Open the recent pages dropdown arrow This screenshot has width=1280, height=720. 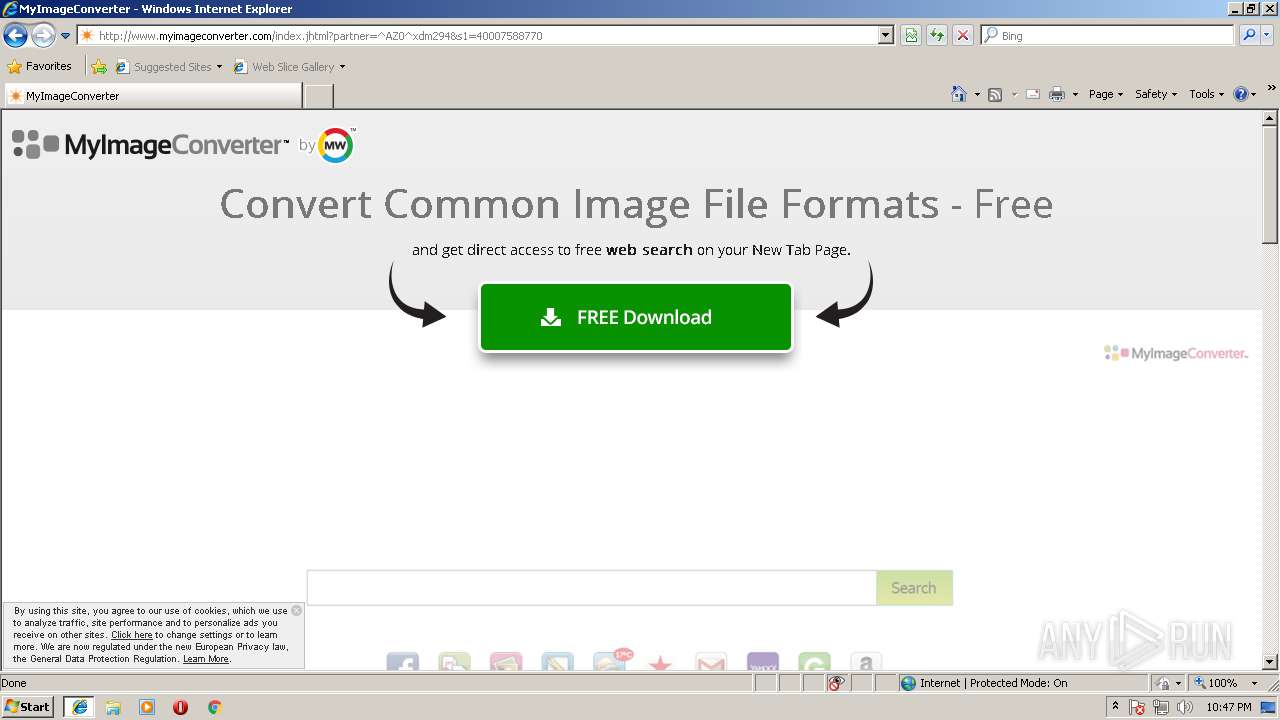coord(66,36)
